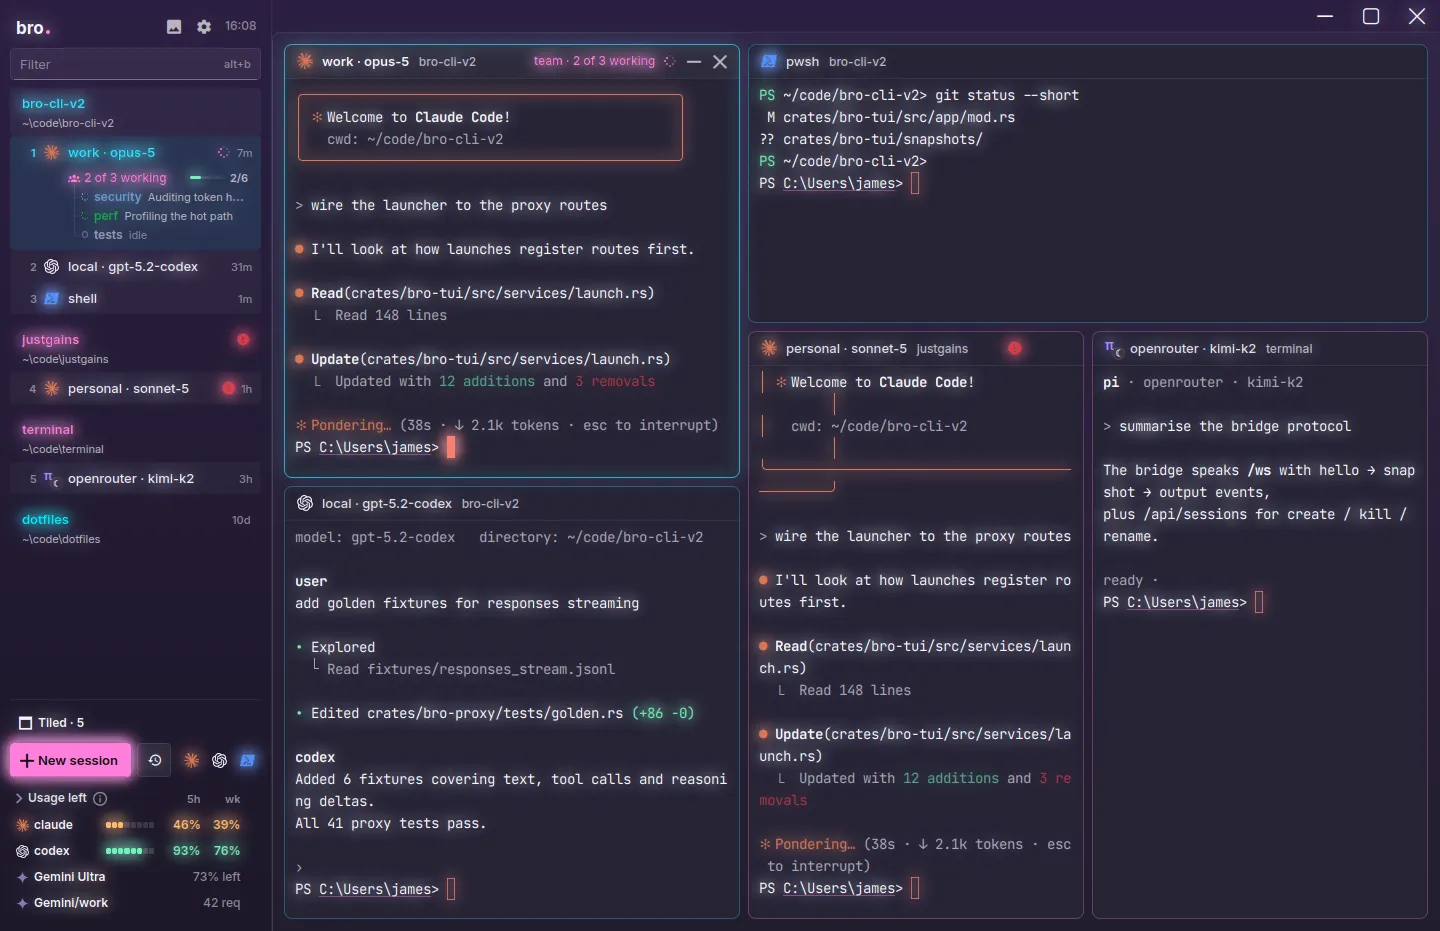1440x931 pixels.
Task: Launch Claude from the icon beside the history button
Action: click(x=192, y=761)
